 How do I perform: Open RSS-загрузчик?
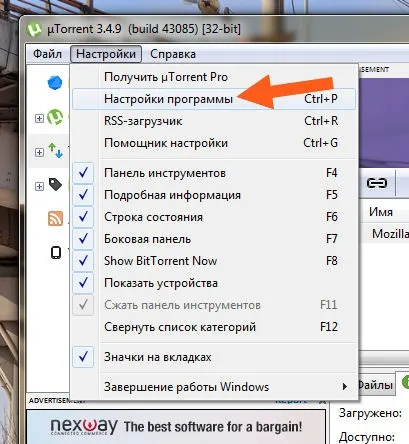coord(214,121)
